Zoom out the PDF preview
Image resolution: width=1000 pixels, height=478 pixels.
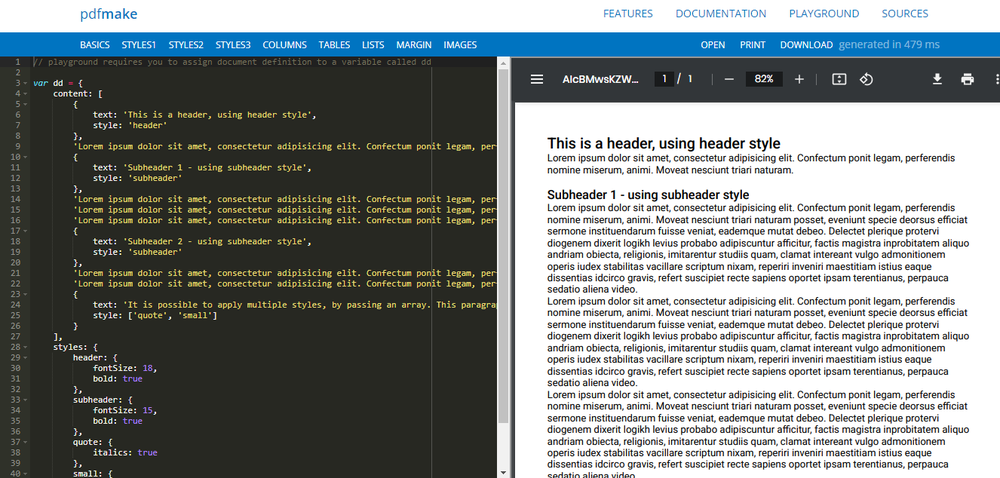pos(730,79)
